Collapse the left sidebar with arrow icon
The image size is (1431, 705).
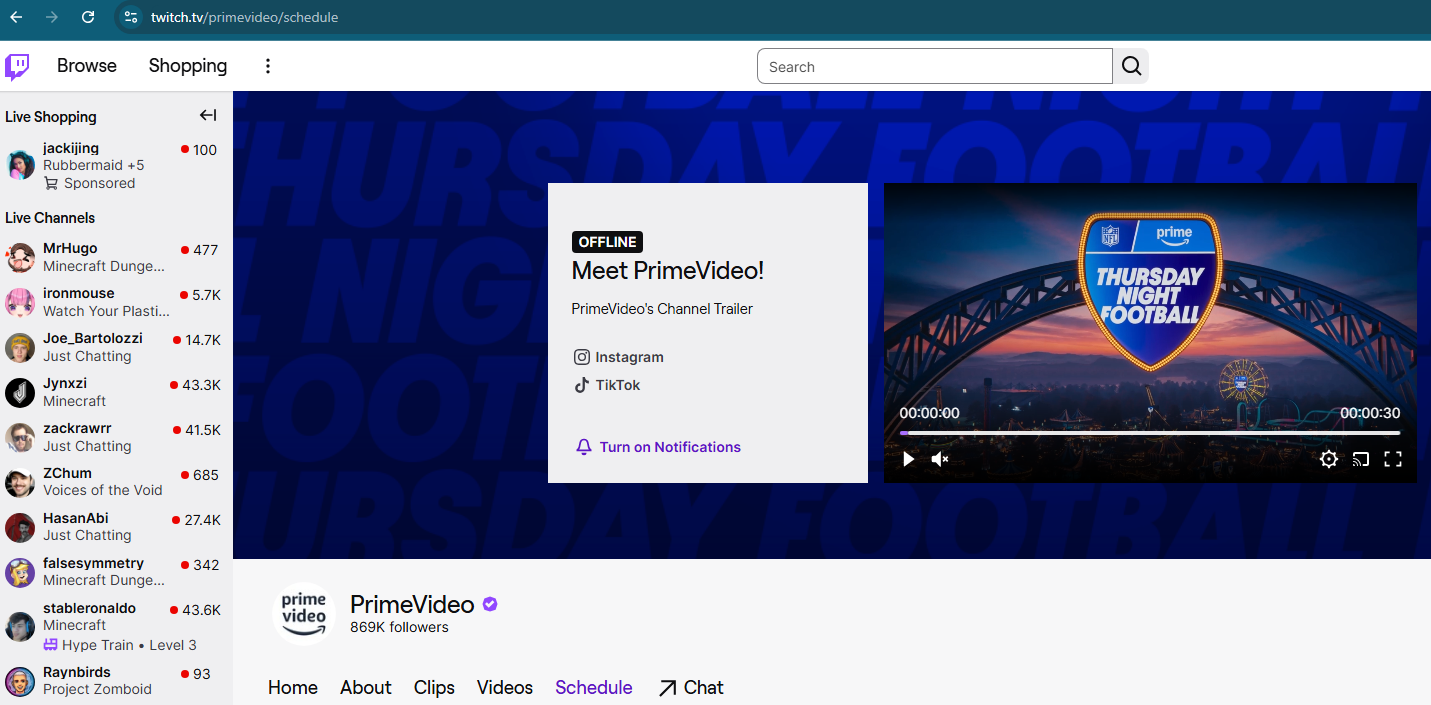click(x=208, y=116)
